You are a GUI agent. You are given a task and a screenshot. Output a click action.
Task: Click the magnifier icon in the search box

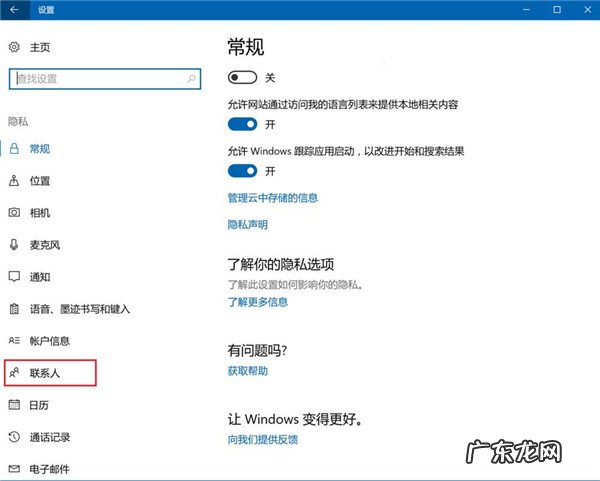point(191,78)
